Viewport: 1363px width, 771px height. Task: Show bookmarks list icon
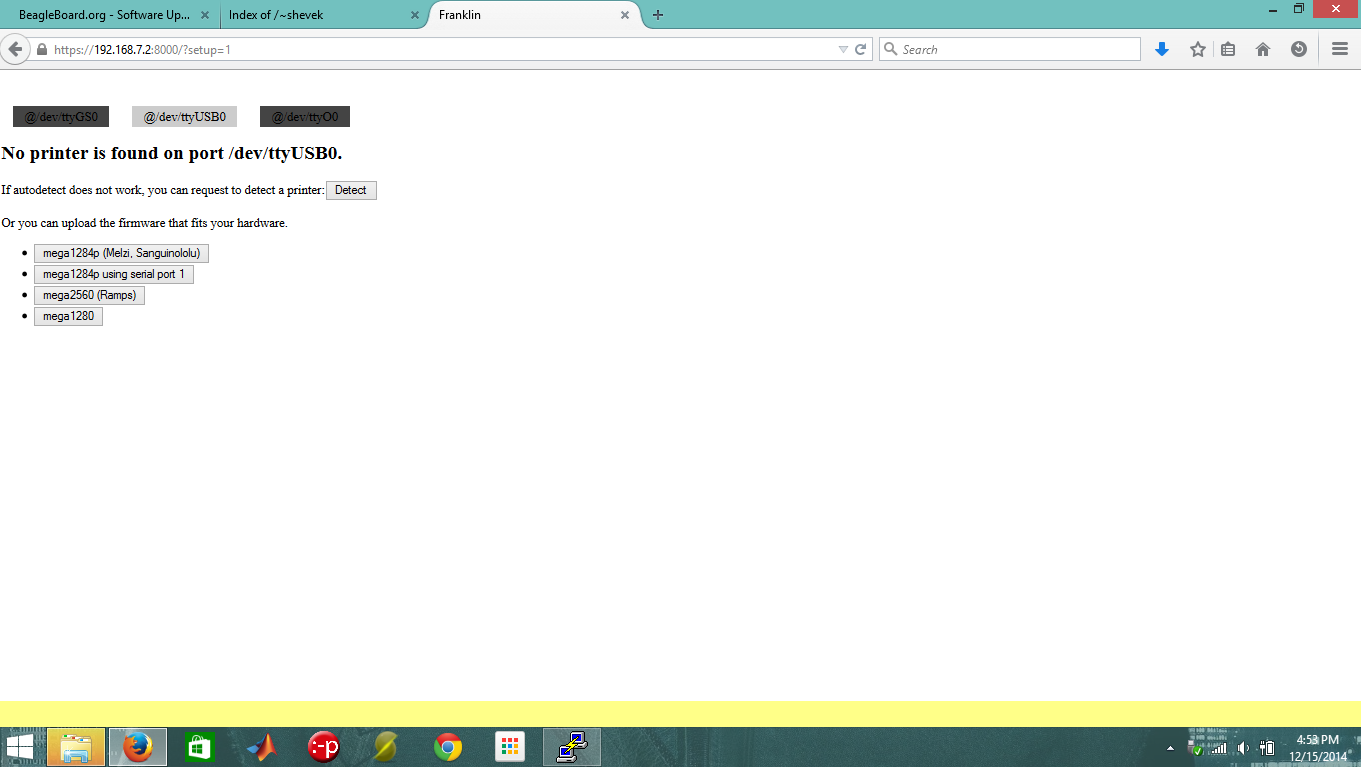1228,49
